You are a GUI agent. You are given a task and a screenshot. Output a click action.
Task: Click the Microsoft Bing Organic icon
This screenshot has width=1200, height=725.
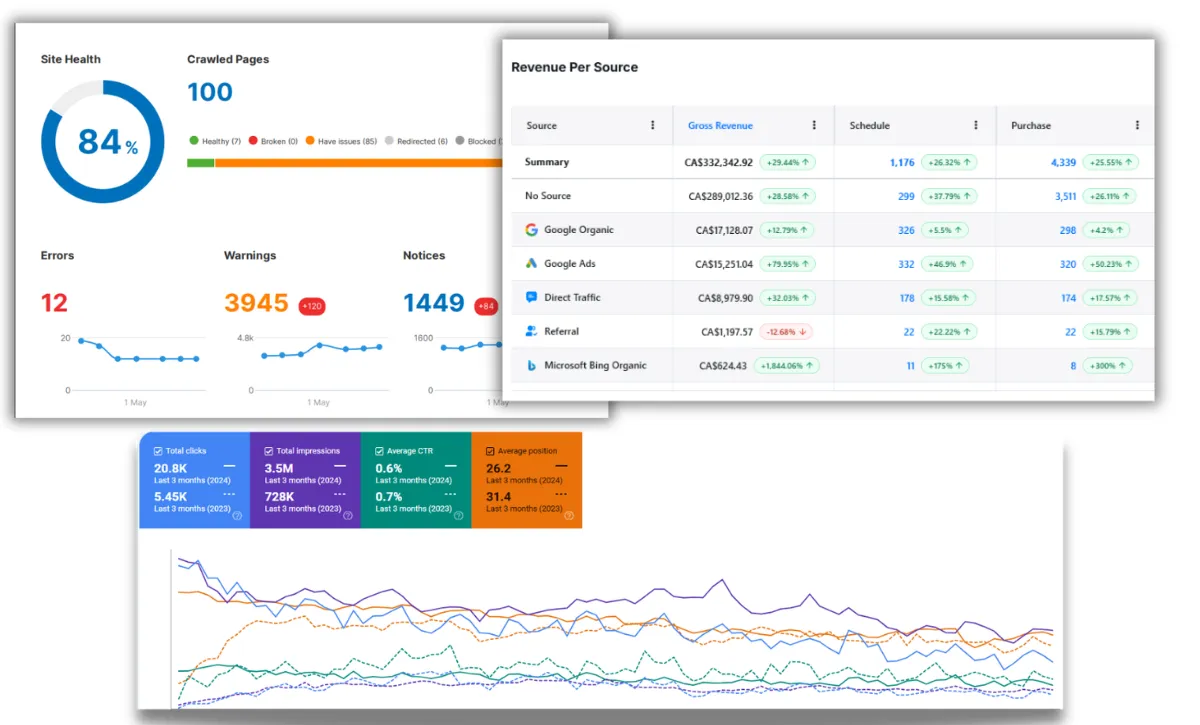click(532, 366)
